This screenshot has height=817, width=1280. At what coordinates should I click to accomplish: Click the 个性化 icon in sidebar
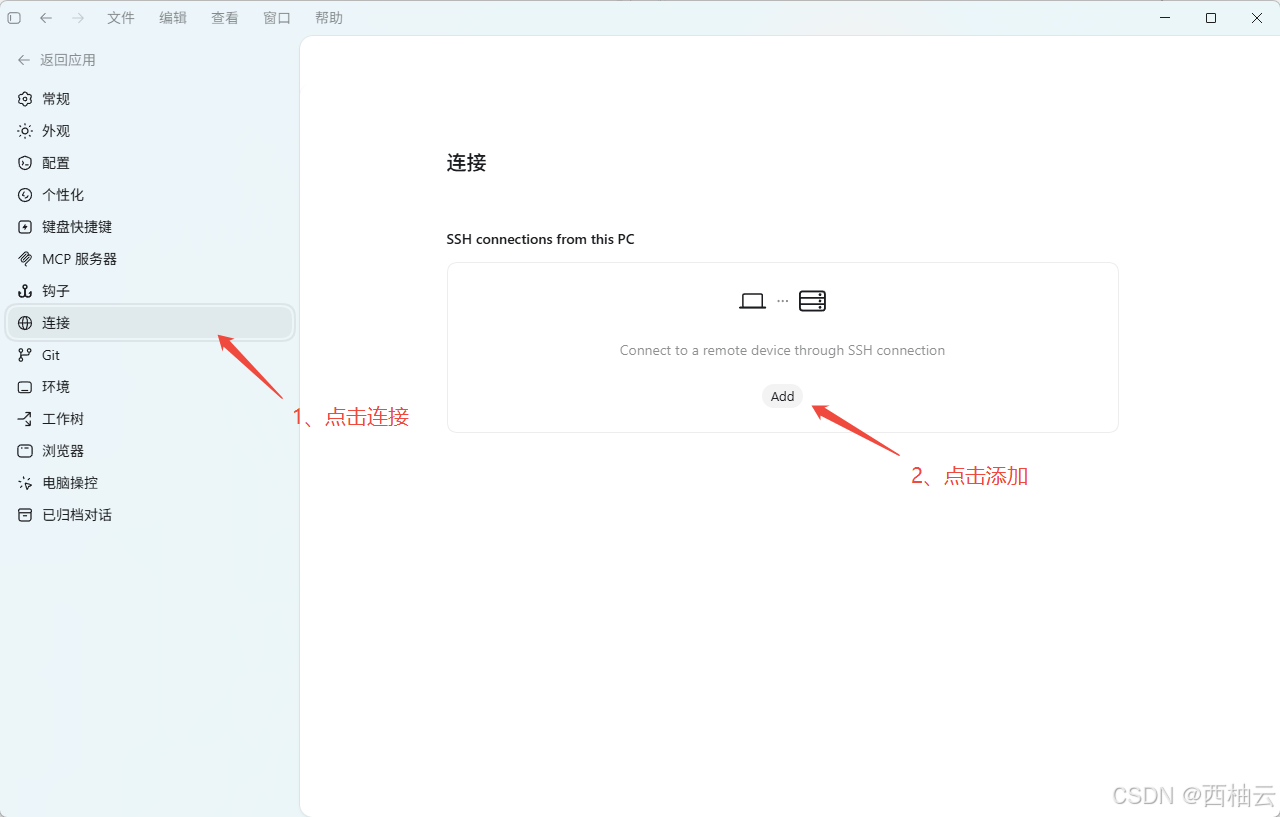[x=25, y=195]
